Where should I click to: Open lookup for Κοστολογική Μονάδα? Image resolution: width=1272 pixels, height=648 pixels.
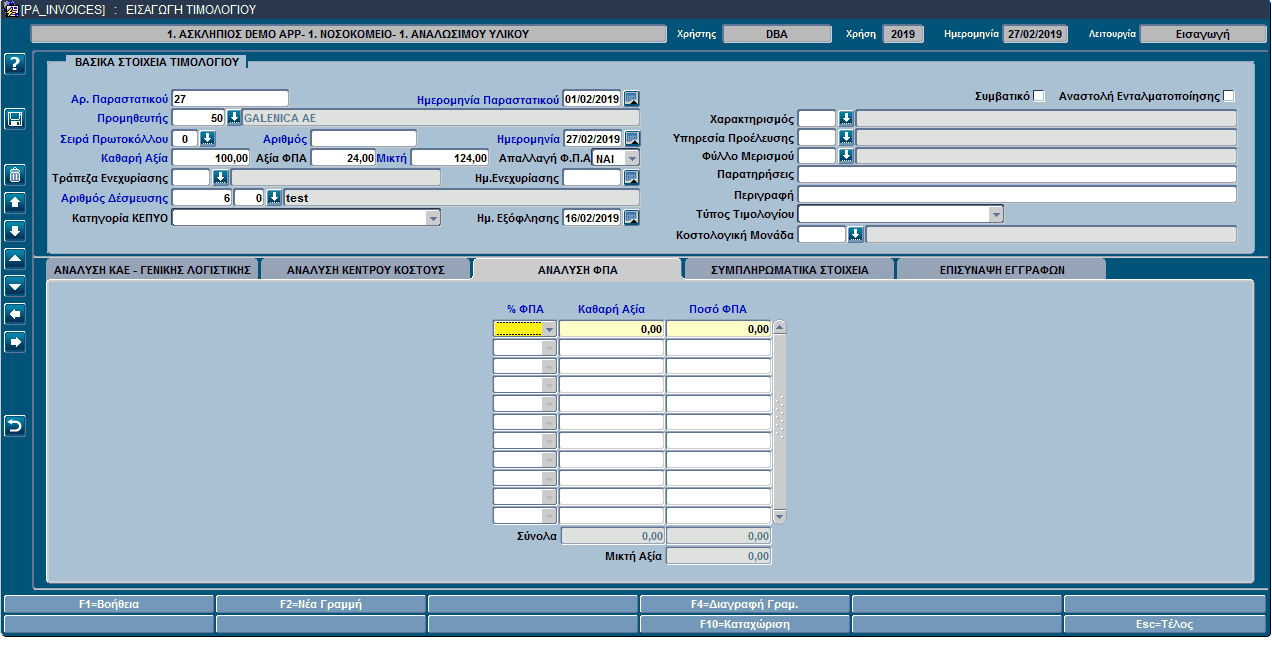coord(855,235)
